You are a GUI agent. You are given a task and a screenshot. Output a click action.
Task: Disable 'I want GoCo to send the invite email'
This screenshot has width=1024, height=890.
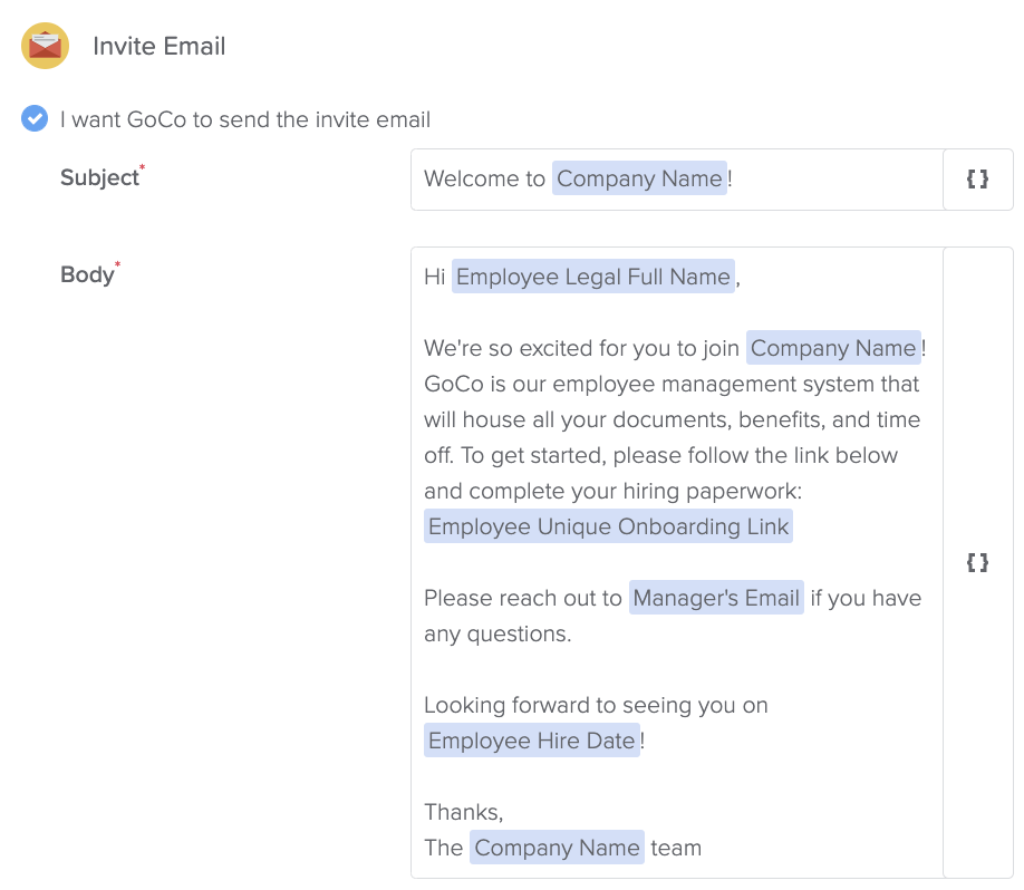tap(33, 119)
